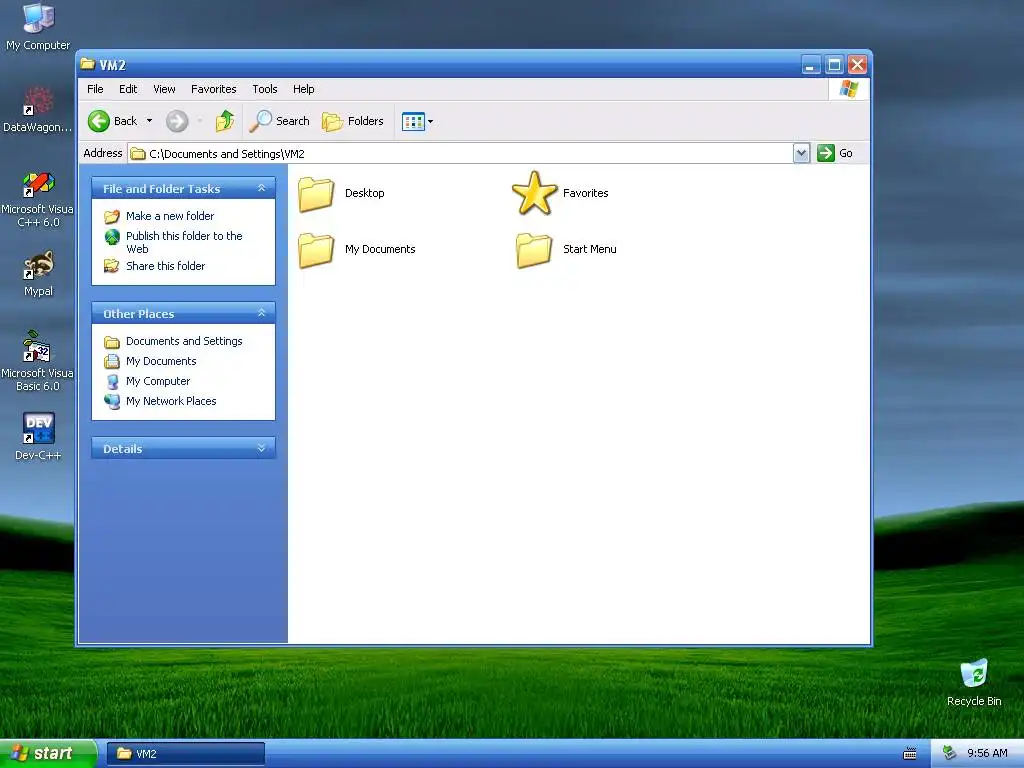
Task: Click Publish this folder to the Web
Action: click(x=184, y=242)
